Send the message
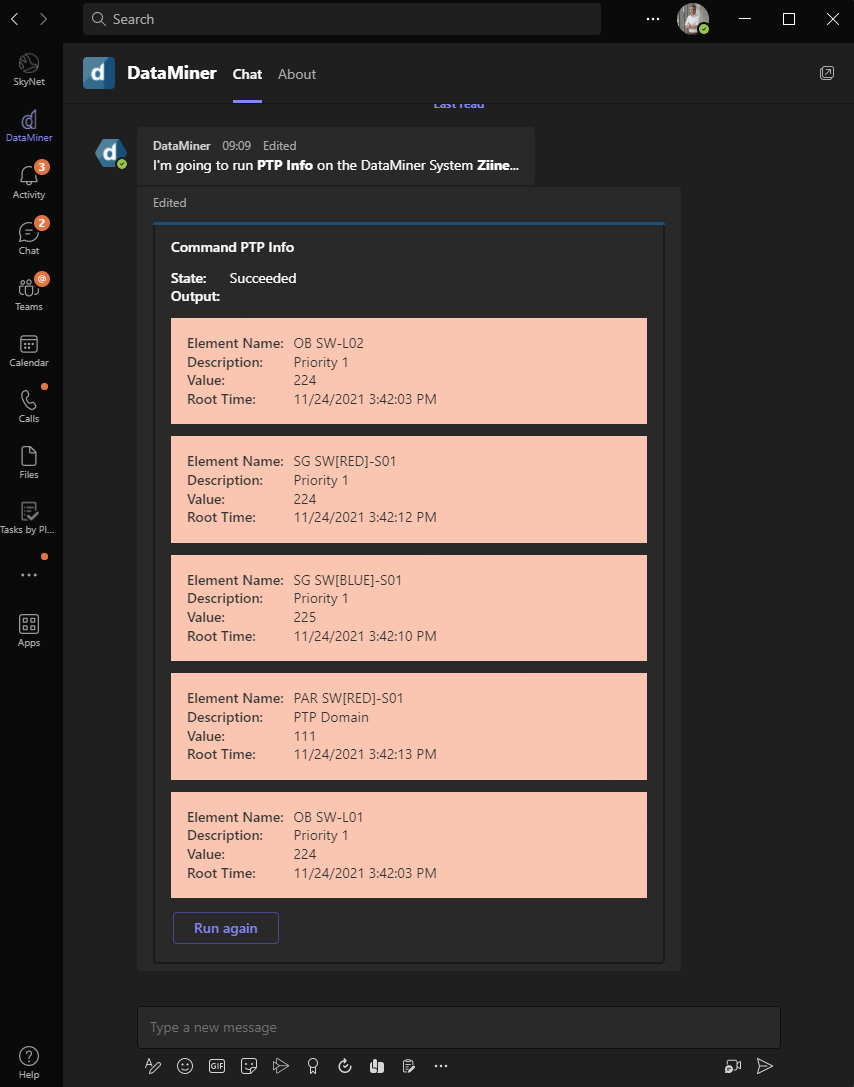The image size is (854, 1087). pyautogui.click(x=765, y=1066)
